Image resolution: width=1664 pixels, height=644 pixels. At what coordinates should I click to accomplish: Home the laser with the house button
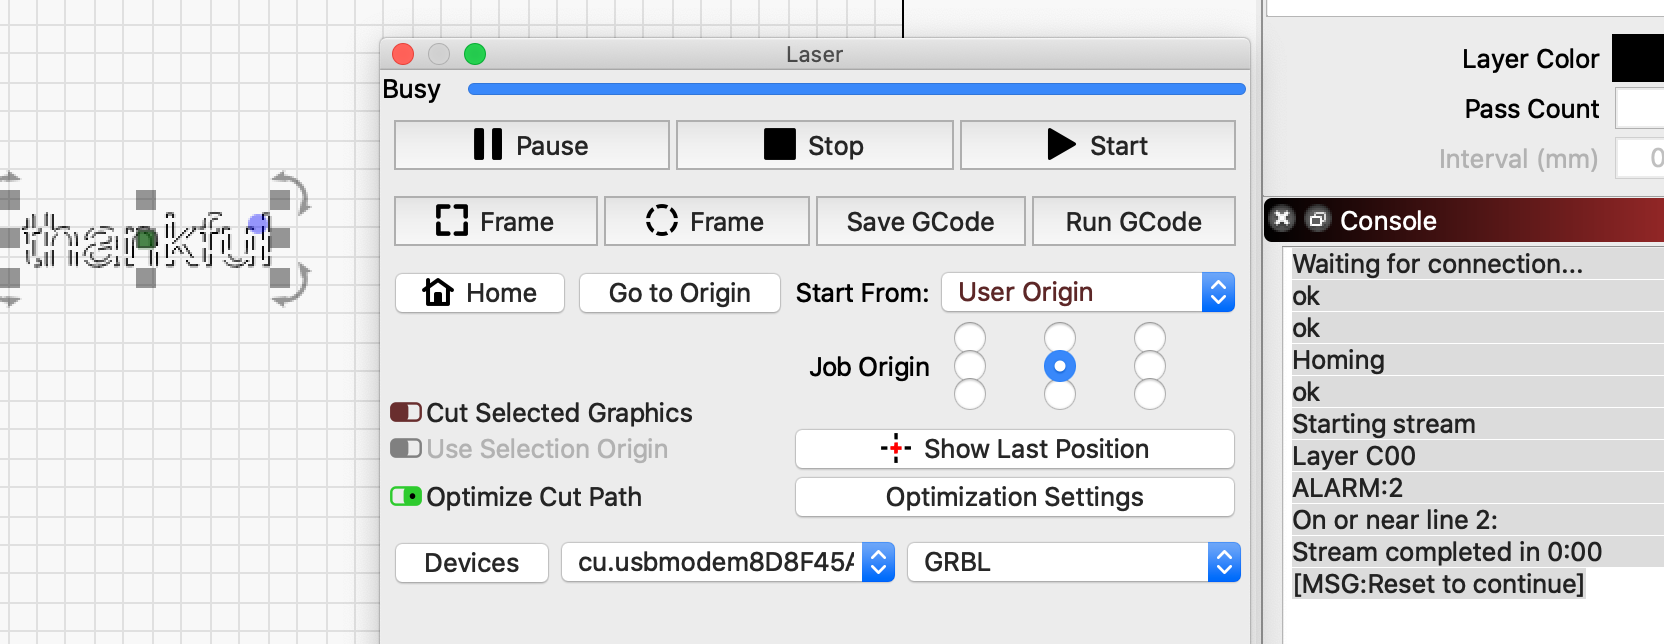(x=480, y=293)
